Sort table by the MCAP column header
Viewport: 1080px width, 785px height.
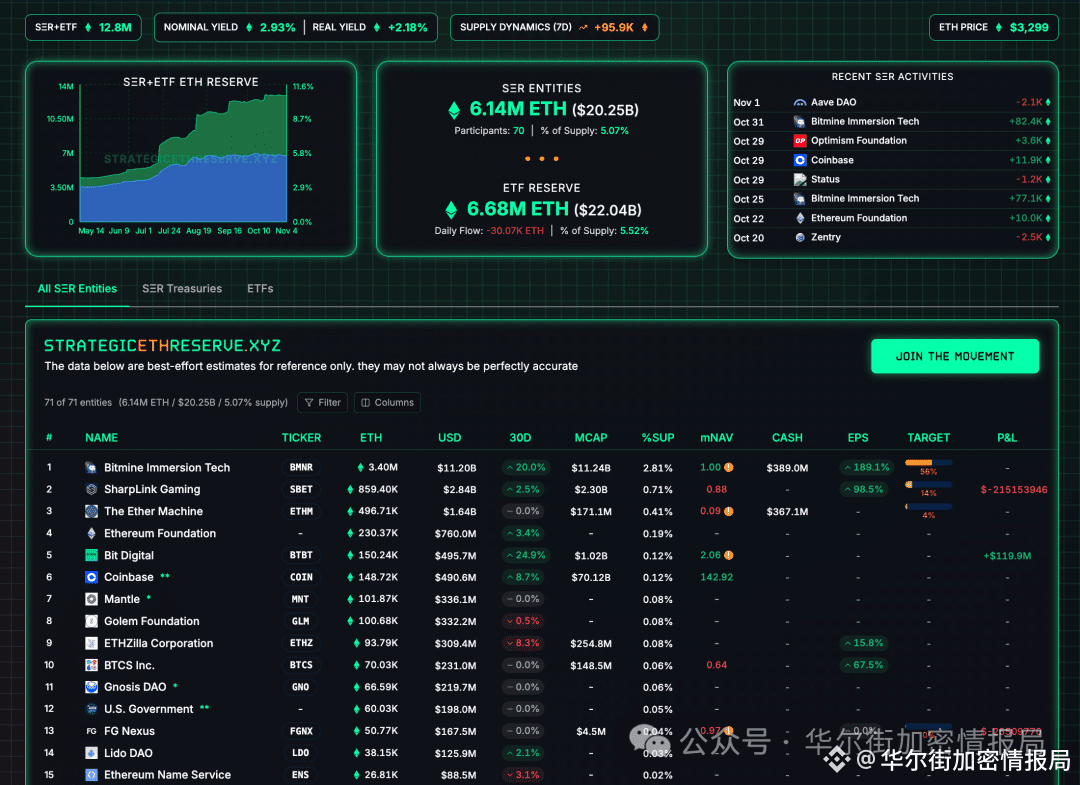[591, 438]
